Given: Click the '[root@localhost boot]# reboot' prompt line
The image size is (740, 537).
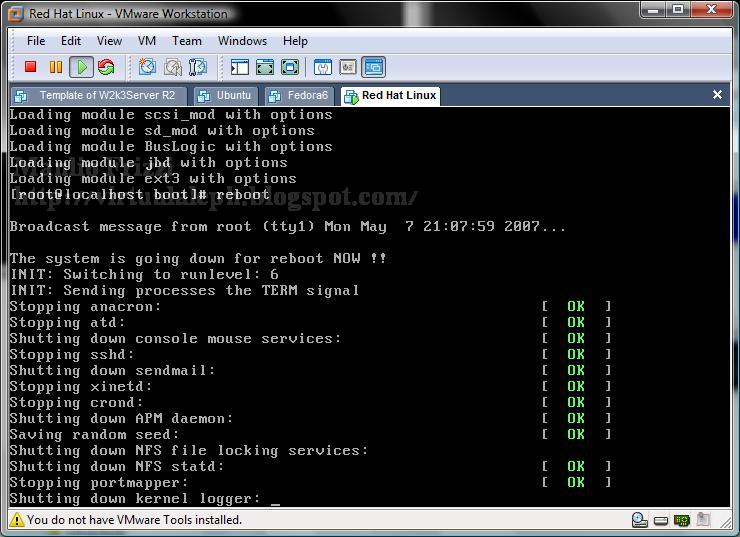Looking at the screenshot, I should 140,194.
